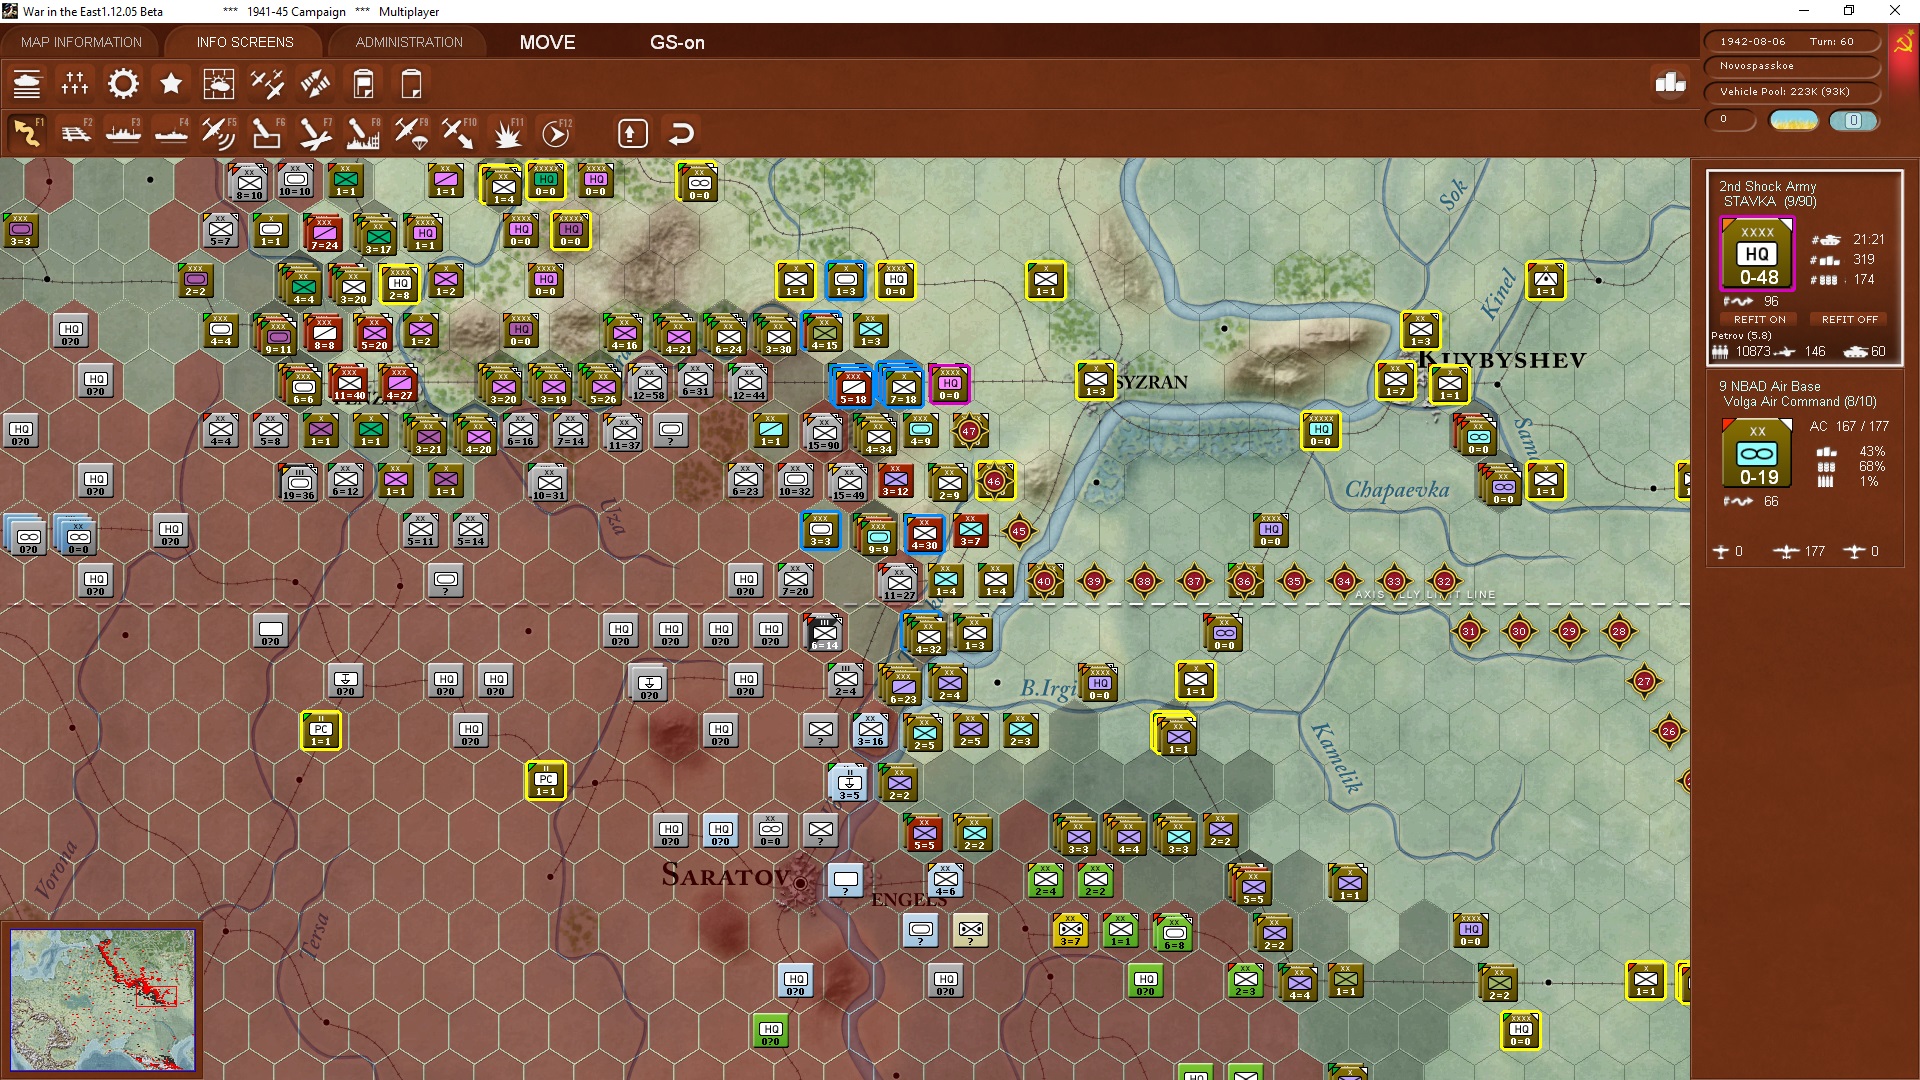The width and height of the screenshot is (1920, 1080).
Task: Click REFIT ON for 2nd Shock Army
Action: [1759, 319]
